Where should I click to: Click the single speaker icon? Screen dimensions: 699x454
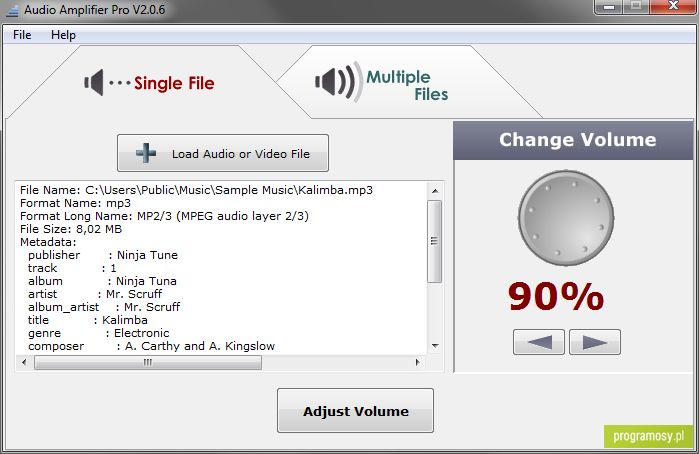[94, 83]
